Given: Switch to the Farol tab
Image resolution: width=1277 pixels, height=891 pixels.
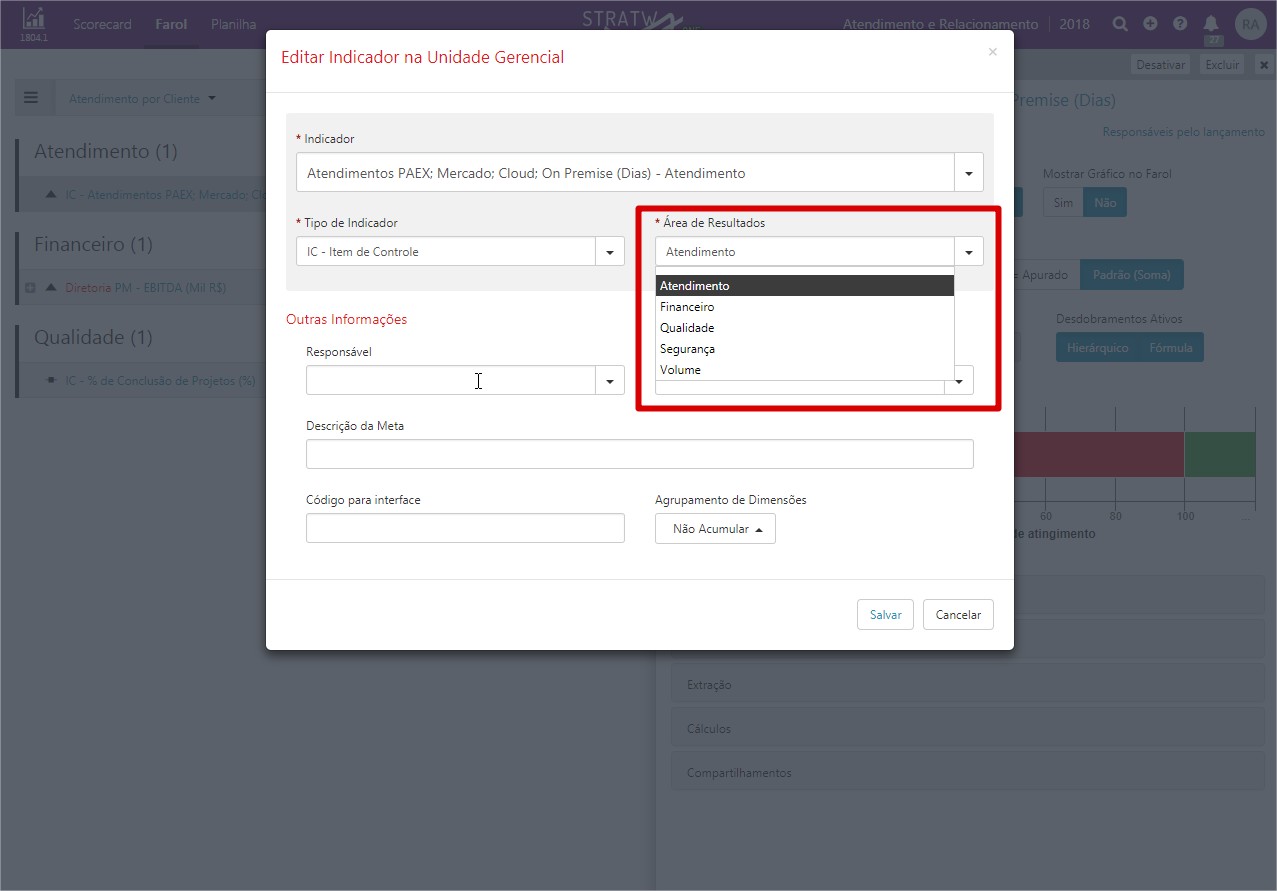Looking at the screenshot, I should [171, 24].
